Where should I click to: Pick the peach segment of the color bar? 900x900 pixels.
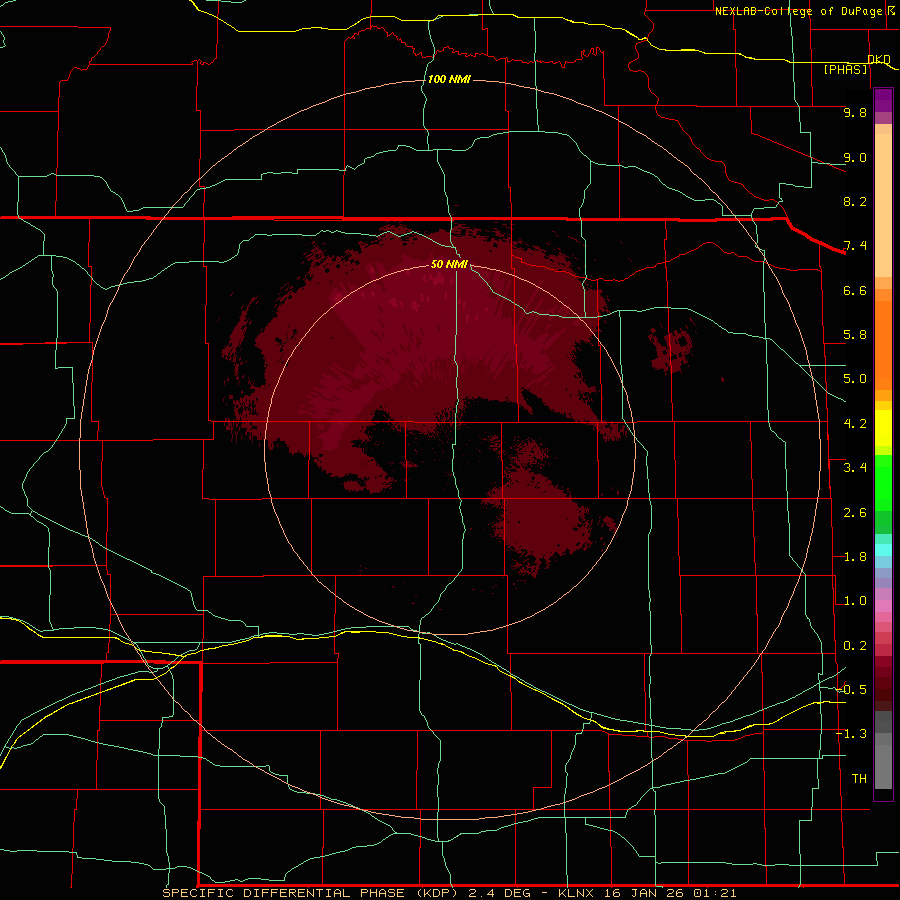tap(883, 205)
